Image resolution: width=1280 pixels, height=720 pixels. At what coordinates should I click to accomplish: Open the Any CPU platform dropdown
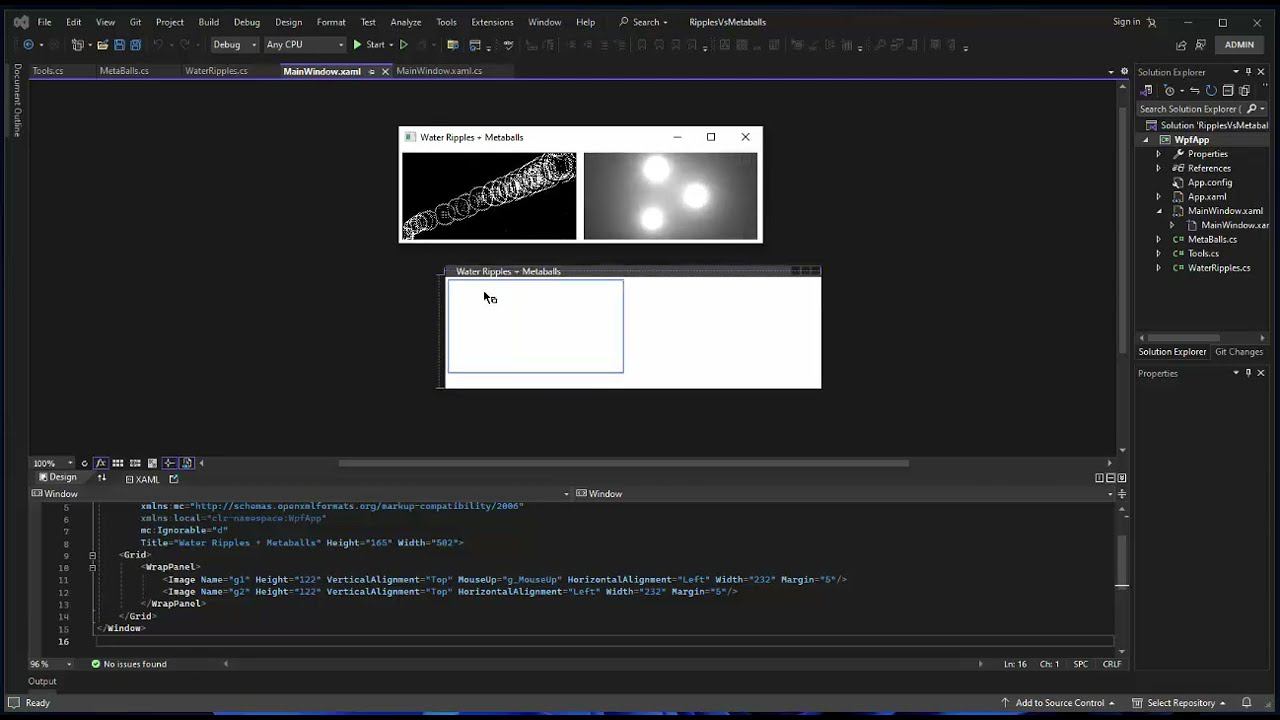coord(305,45)
